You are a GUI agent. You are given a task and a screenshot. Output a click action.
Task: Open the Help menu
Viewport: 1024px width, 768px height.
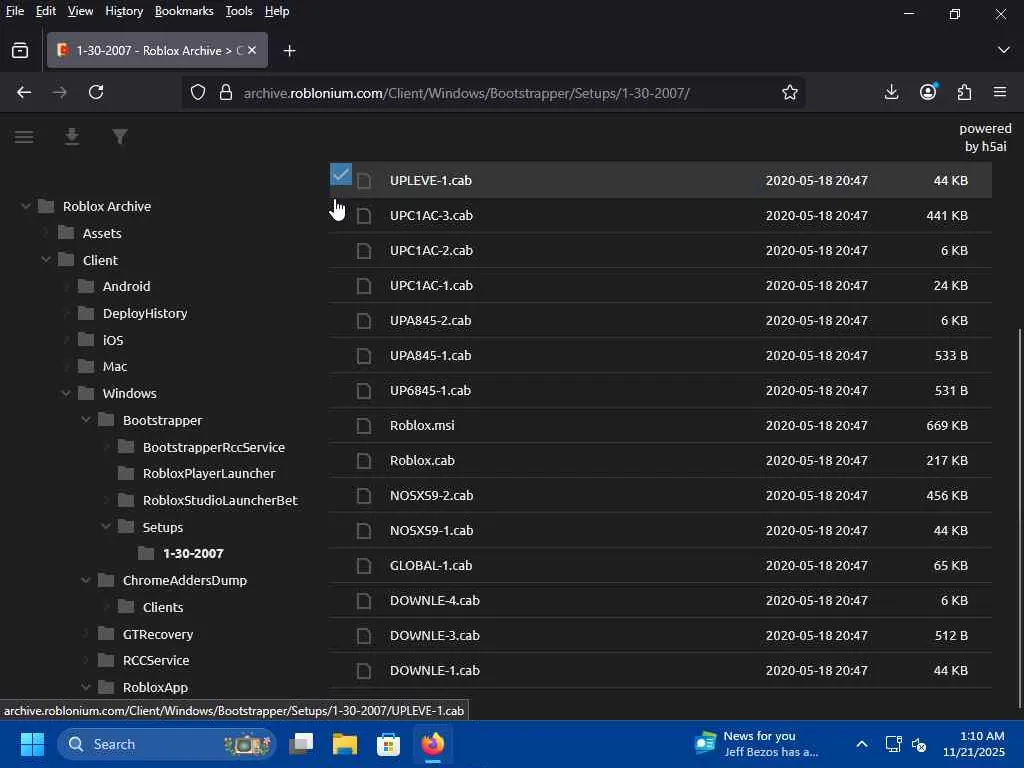(x=277, y=11)
